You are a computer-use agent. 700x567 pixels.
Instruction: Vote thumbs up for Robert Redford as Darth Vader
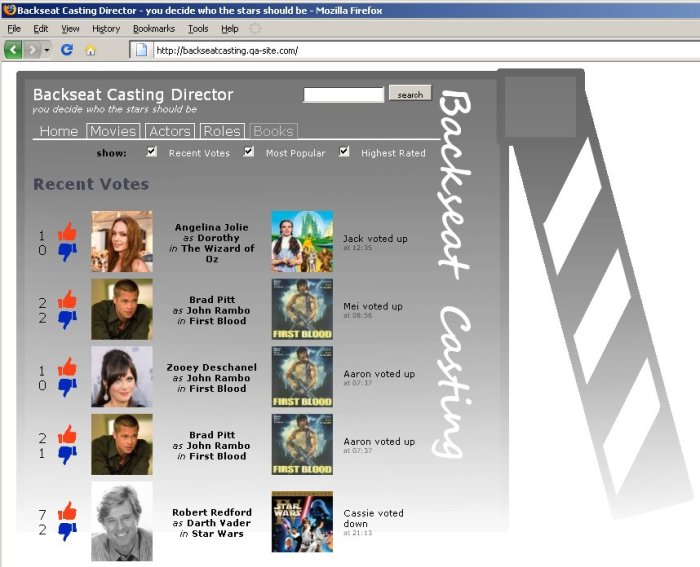tap(67, 511)
